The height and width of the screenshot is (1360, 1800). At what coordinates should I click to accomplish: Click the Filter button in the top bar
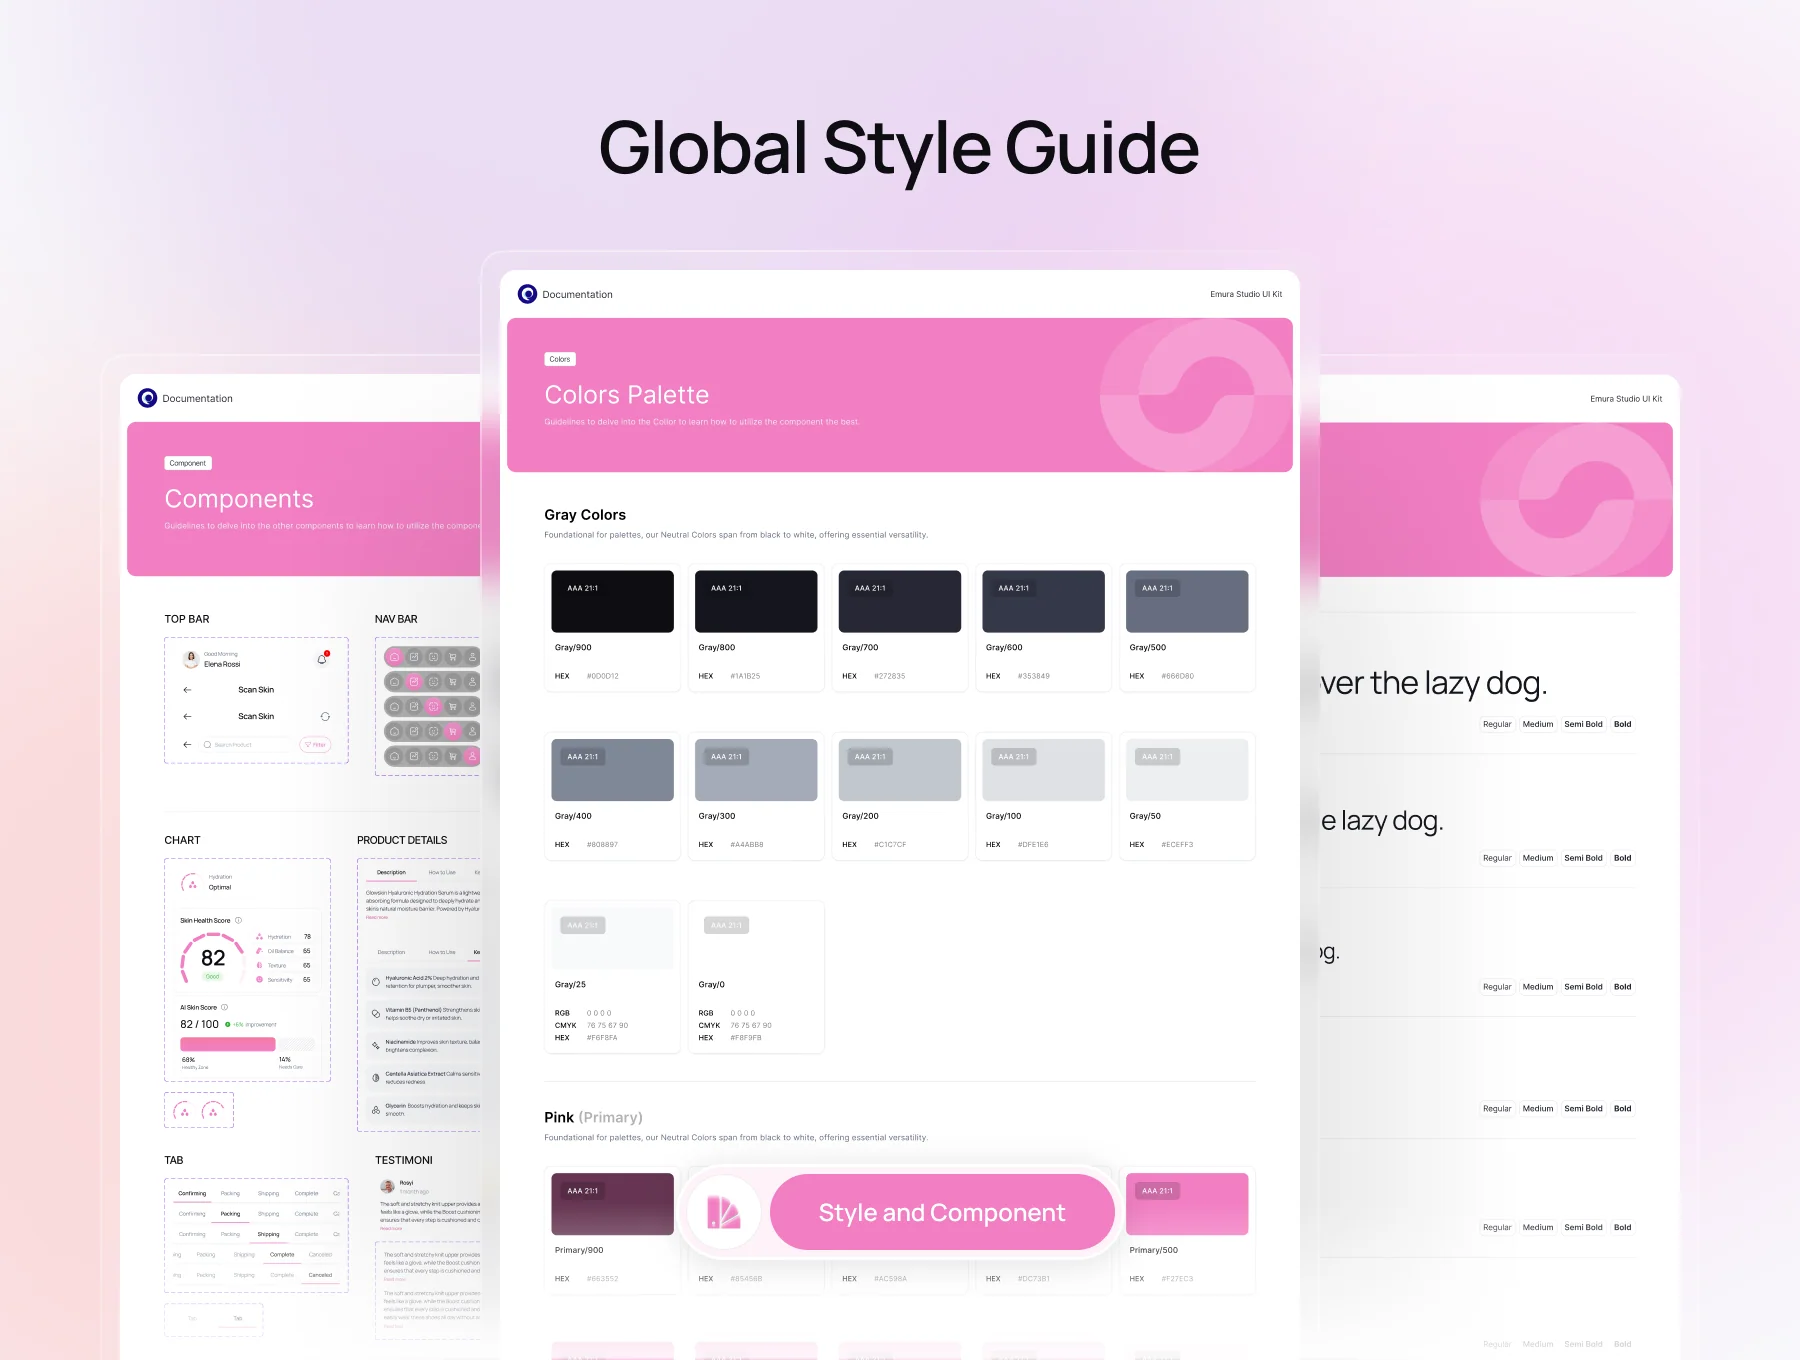pyautogui.click(x=315, y=745)
